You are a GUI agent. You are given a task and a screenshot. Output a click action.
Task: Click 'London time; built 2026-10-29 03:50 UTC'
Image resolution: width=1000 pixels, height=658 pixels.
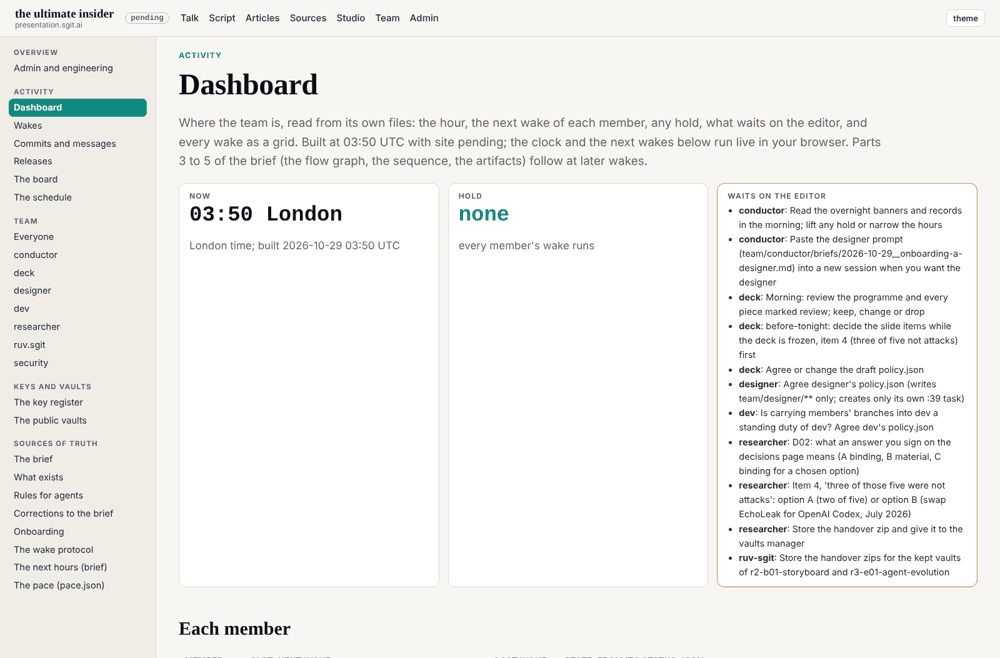(295, 245)
